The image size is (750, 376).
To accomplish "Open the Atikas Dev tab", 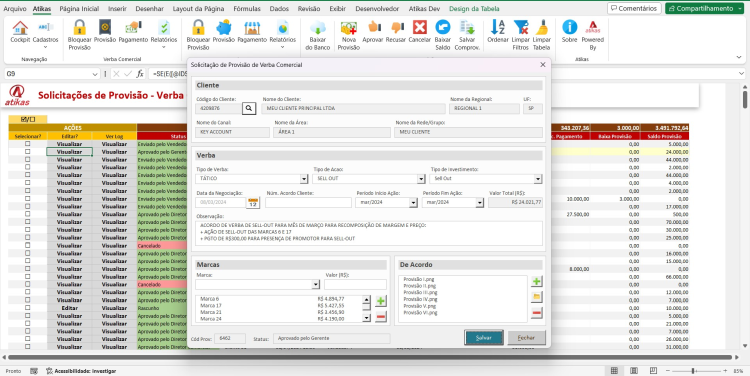I will pos(424,9).
